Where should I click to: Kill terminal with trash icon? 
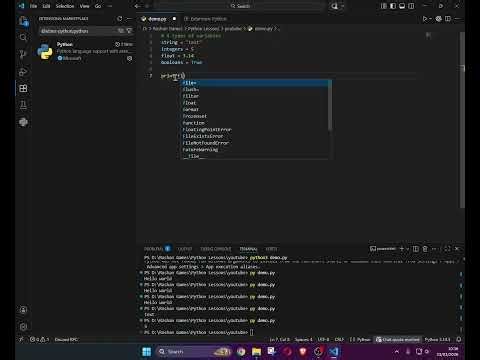click(425, 249)
